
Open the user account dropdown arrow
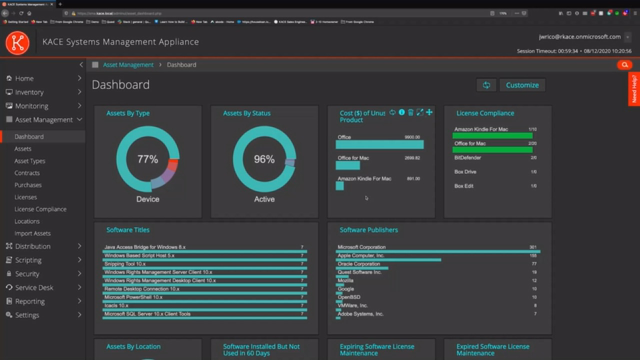(628, 37)
